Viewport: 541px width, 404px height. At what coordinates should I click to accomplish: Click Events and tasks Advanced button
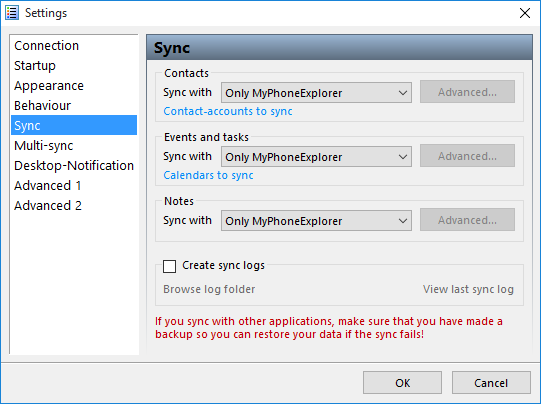coord(467,156)
